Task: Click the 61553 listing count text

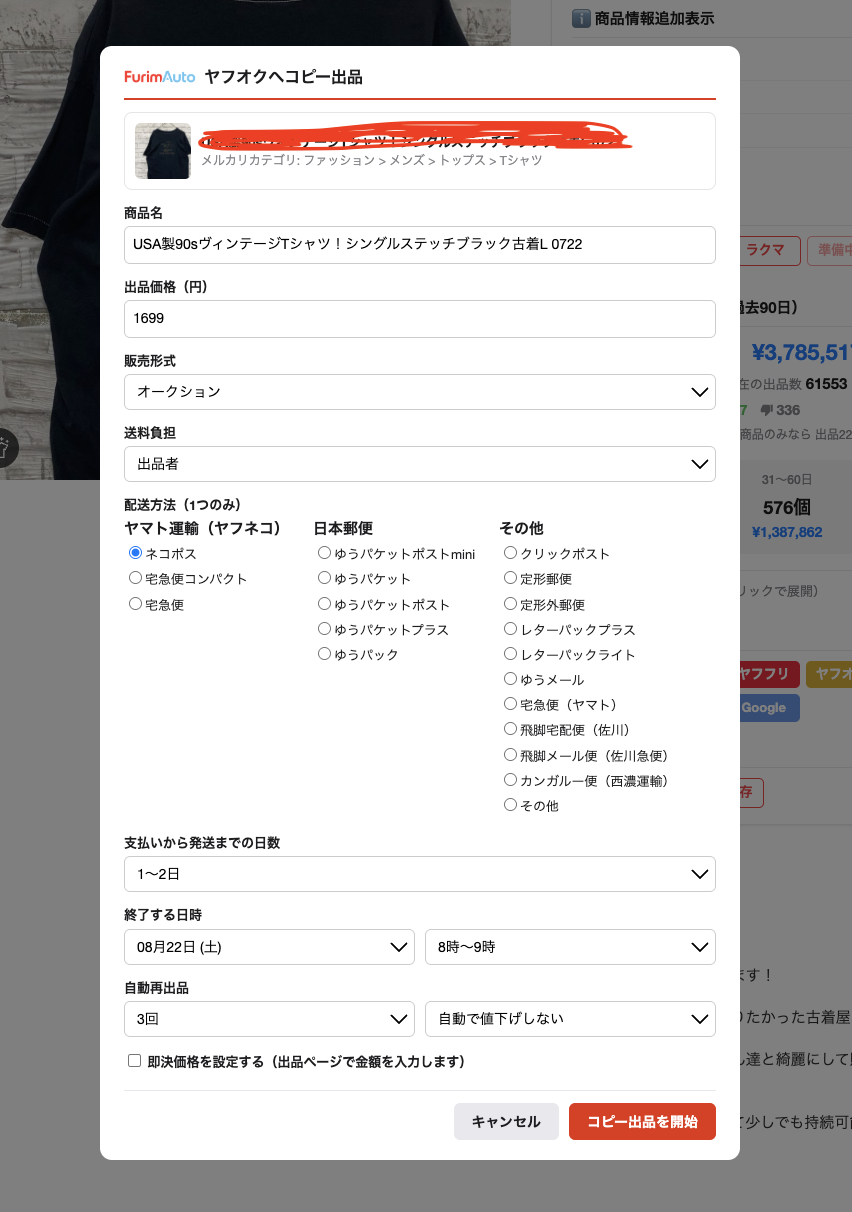Action: tap(826, 384)
